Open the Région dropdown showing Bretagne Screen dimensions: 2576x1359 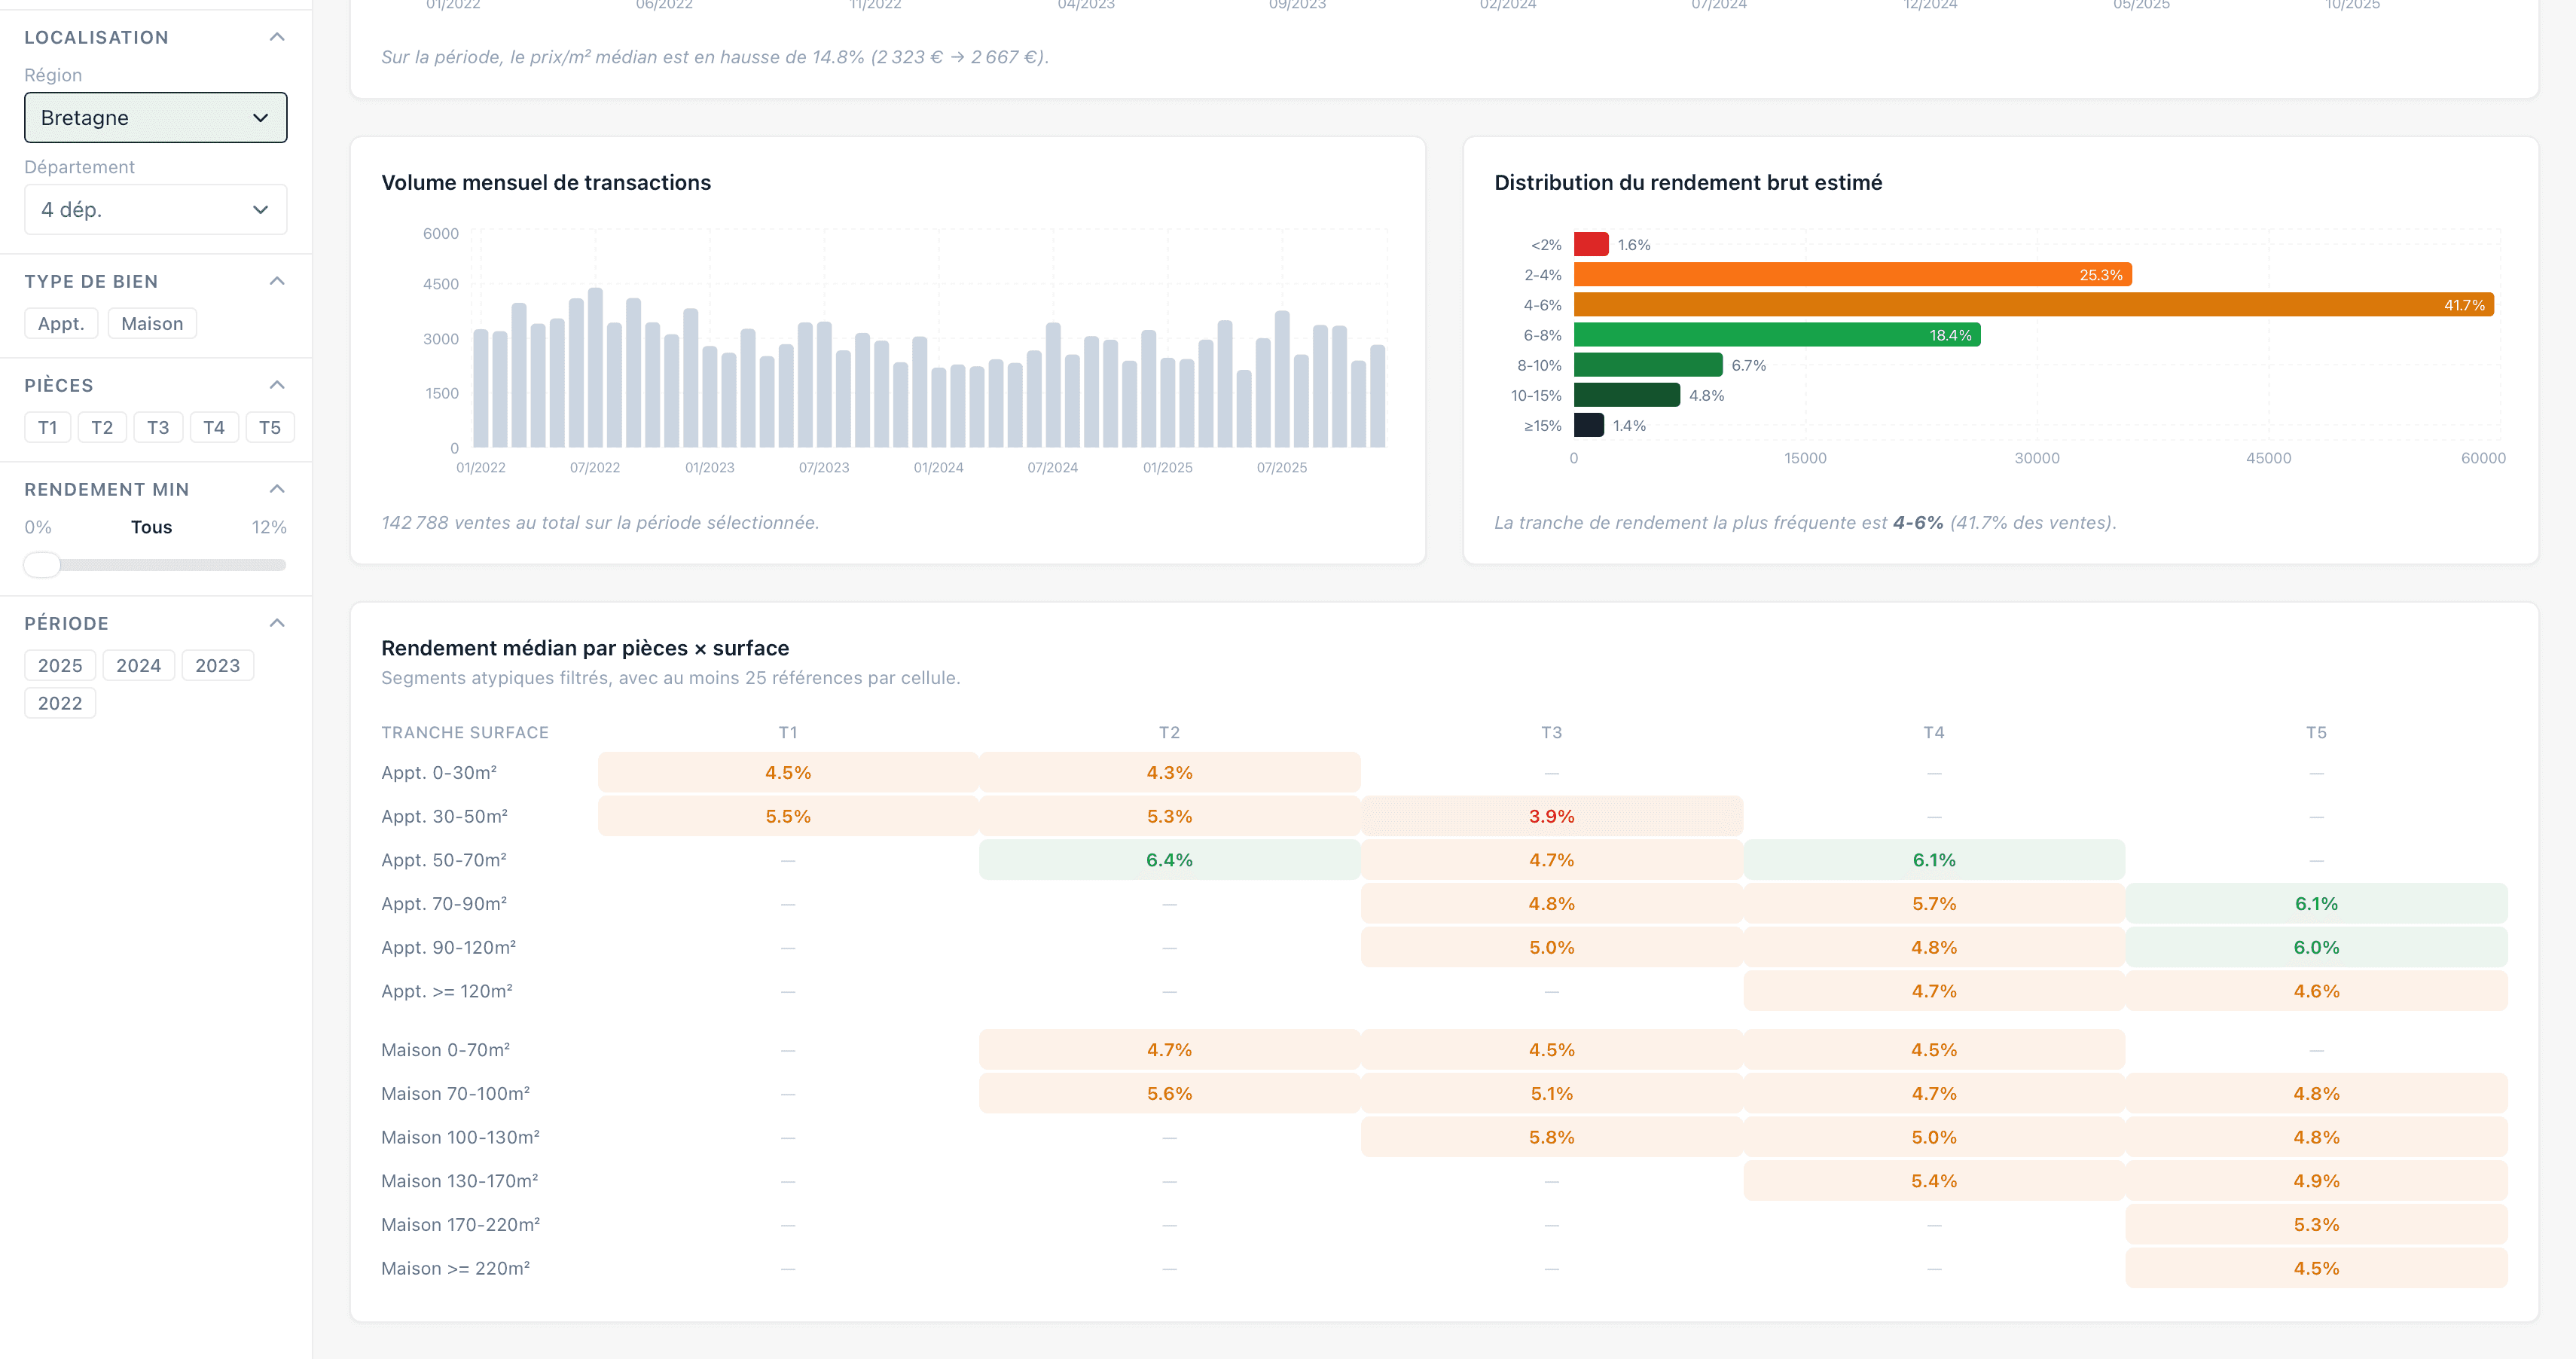[x=155, y=118]
